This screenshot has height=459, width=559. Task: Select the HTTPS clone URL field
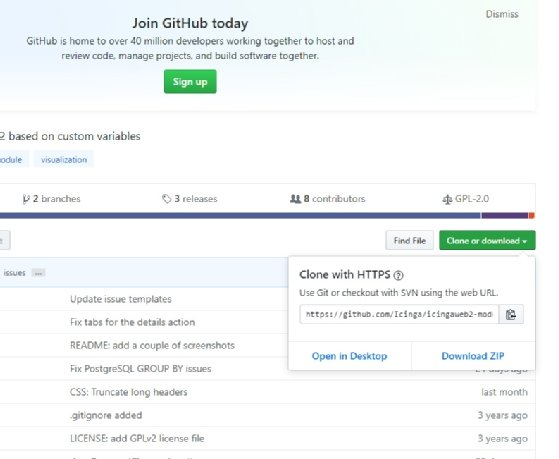click(x=399, y=314)
